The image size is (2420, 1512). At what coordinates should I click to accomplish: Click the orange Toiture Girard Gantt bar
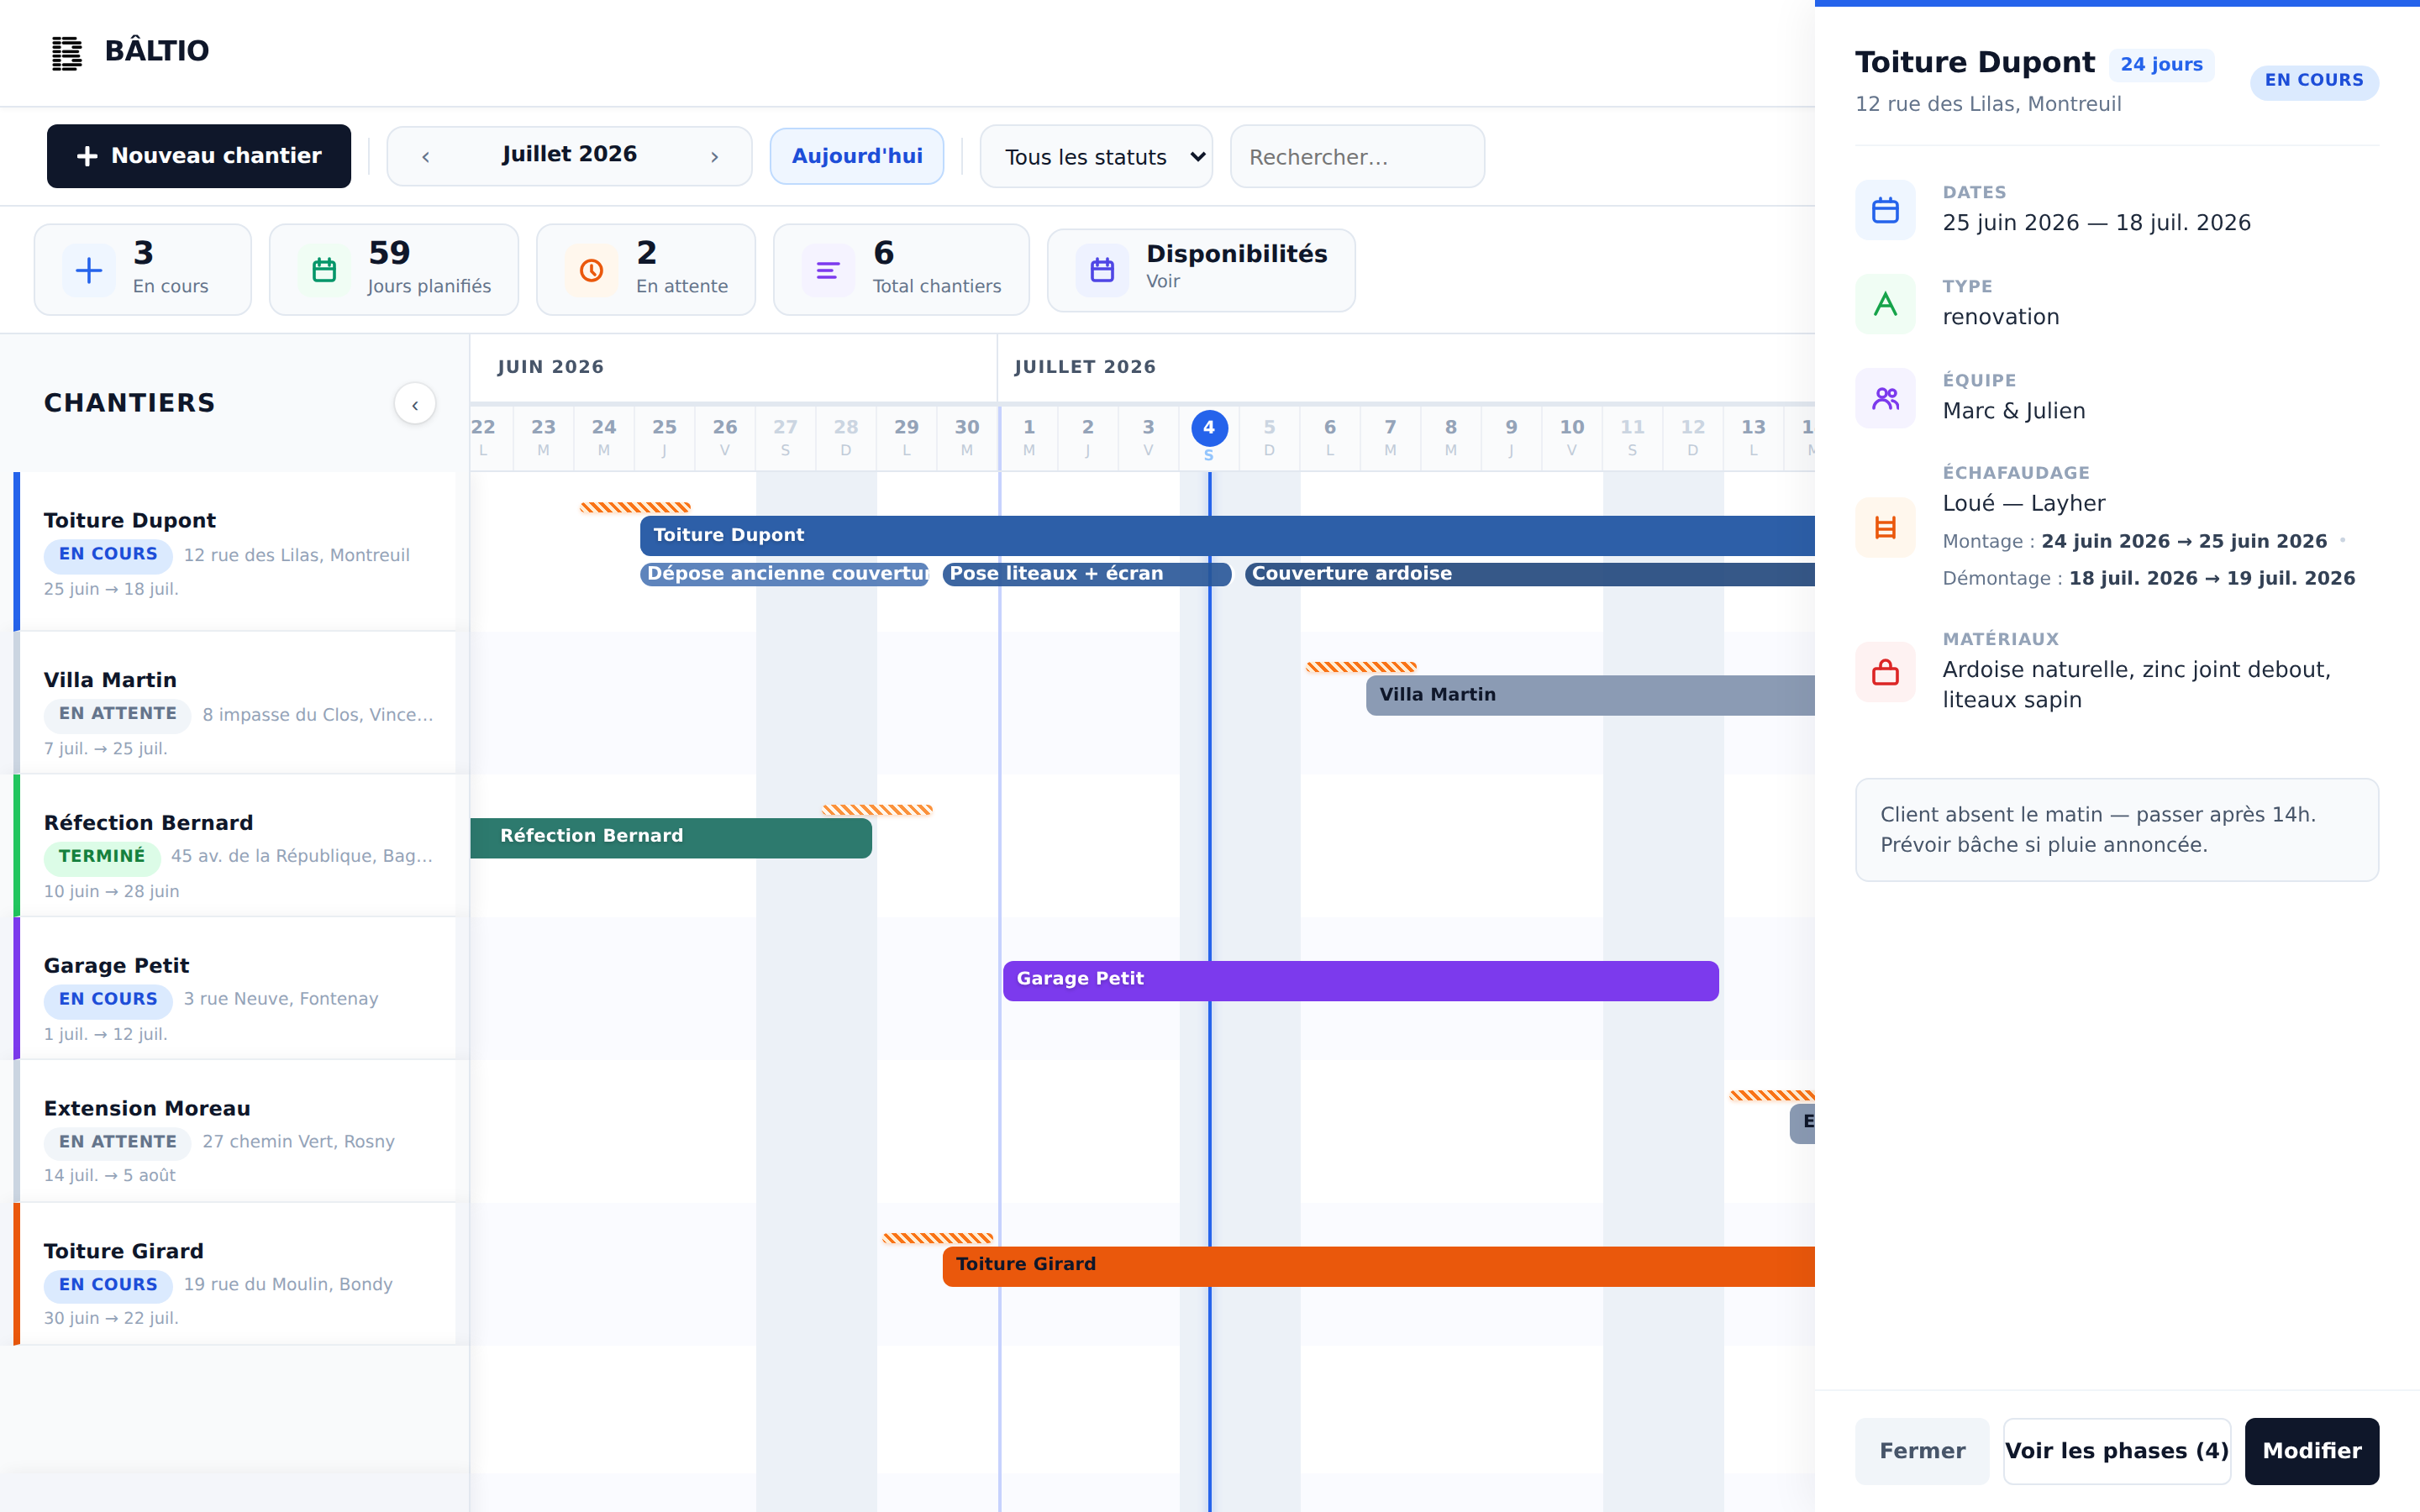click(x=1379, y=1266)
